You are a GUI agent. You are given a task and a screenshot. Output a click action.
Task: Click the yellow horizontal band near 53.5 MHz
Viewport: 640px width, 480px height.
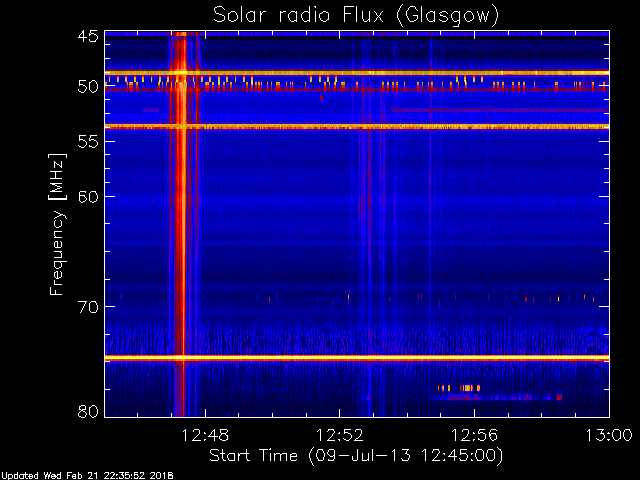[x=357, y=127]
